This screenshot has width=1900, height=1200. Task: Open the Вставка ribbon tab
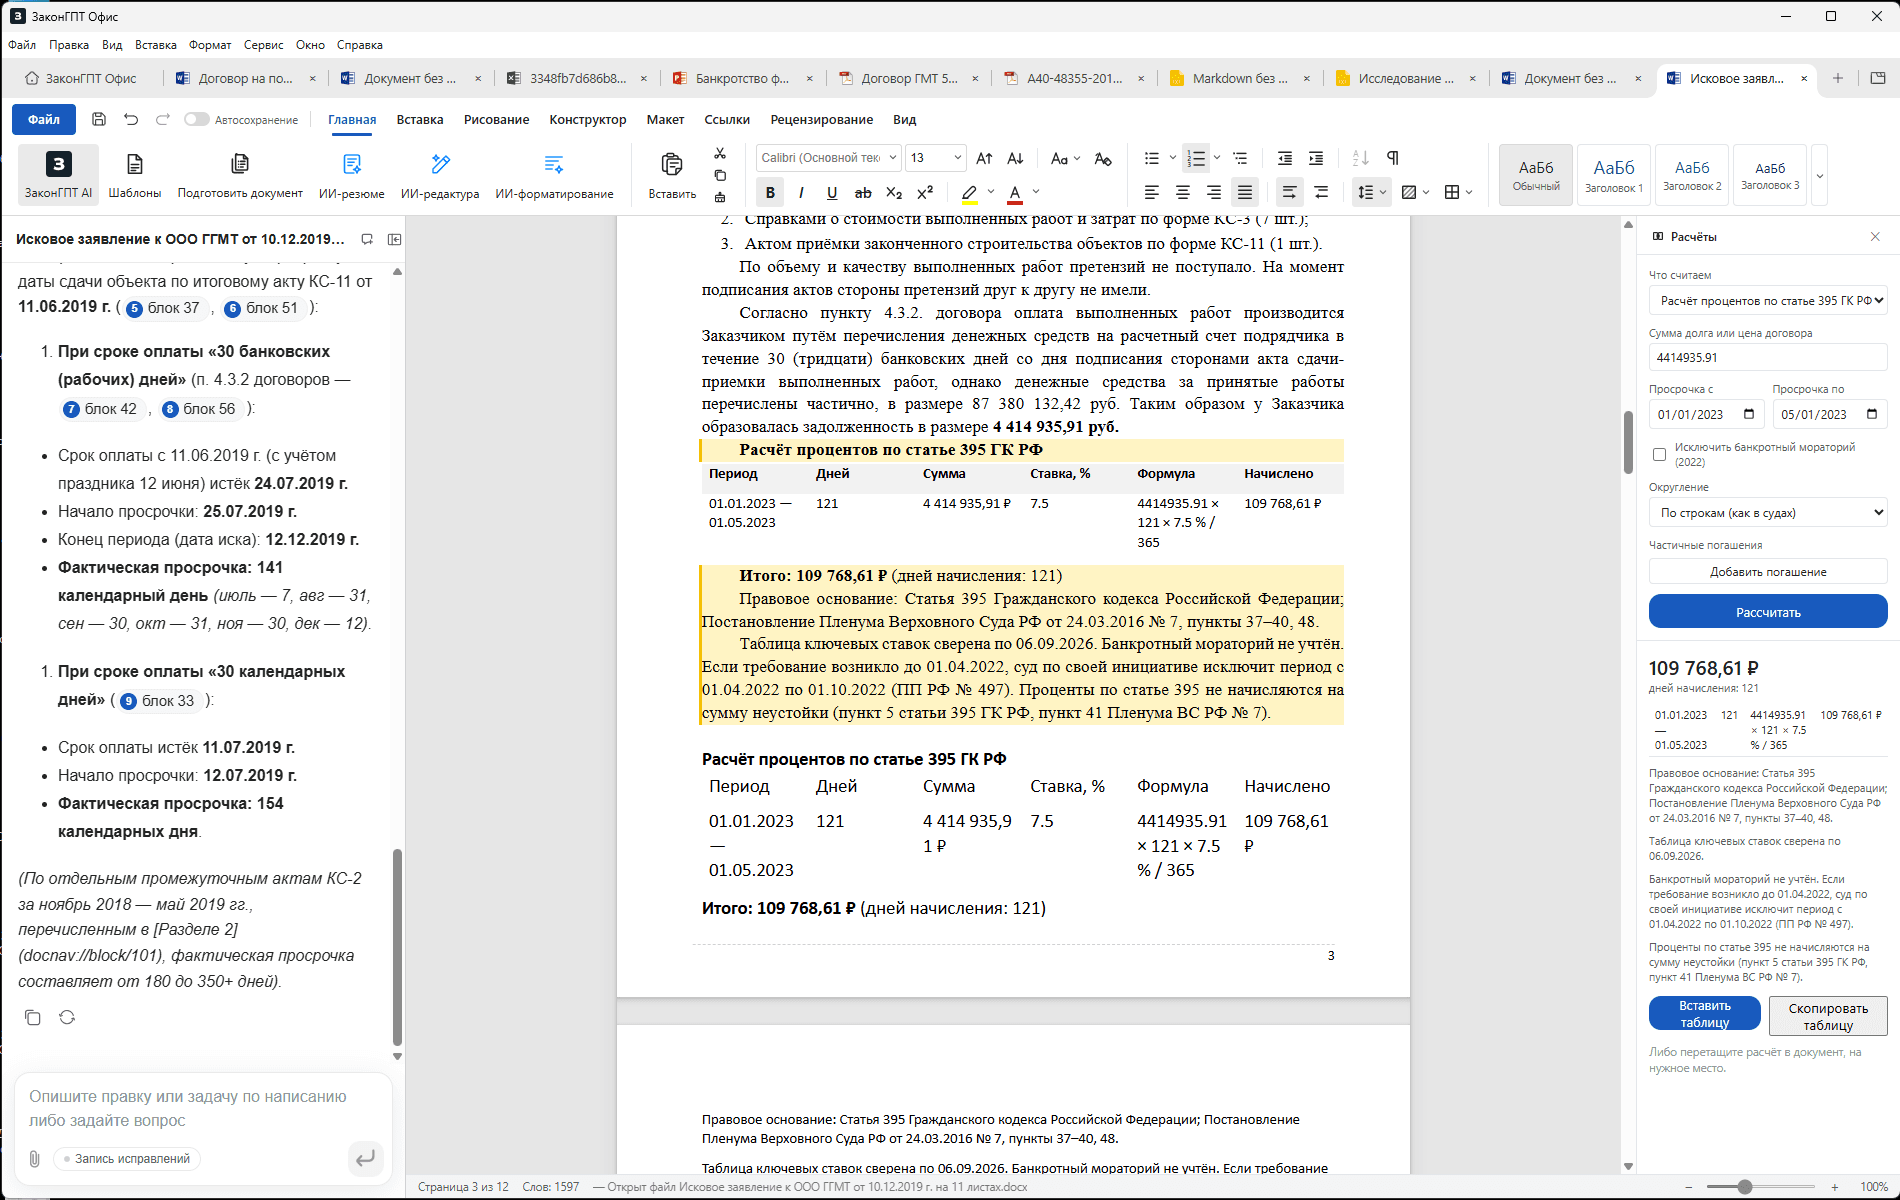coord(420,119)
